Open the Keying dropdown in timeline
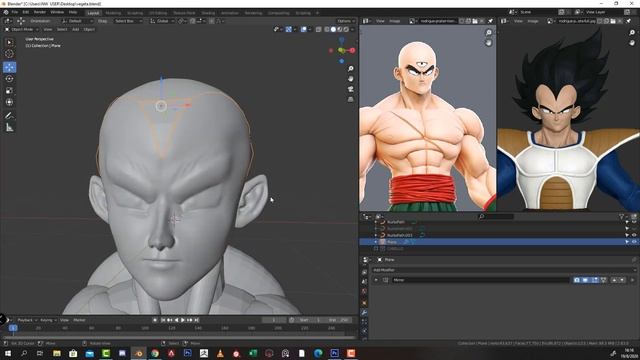The height and width of the screenshot is (360, 640). click(48, 320)
